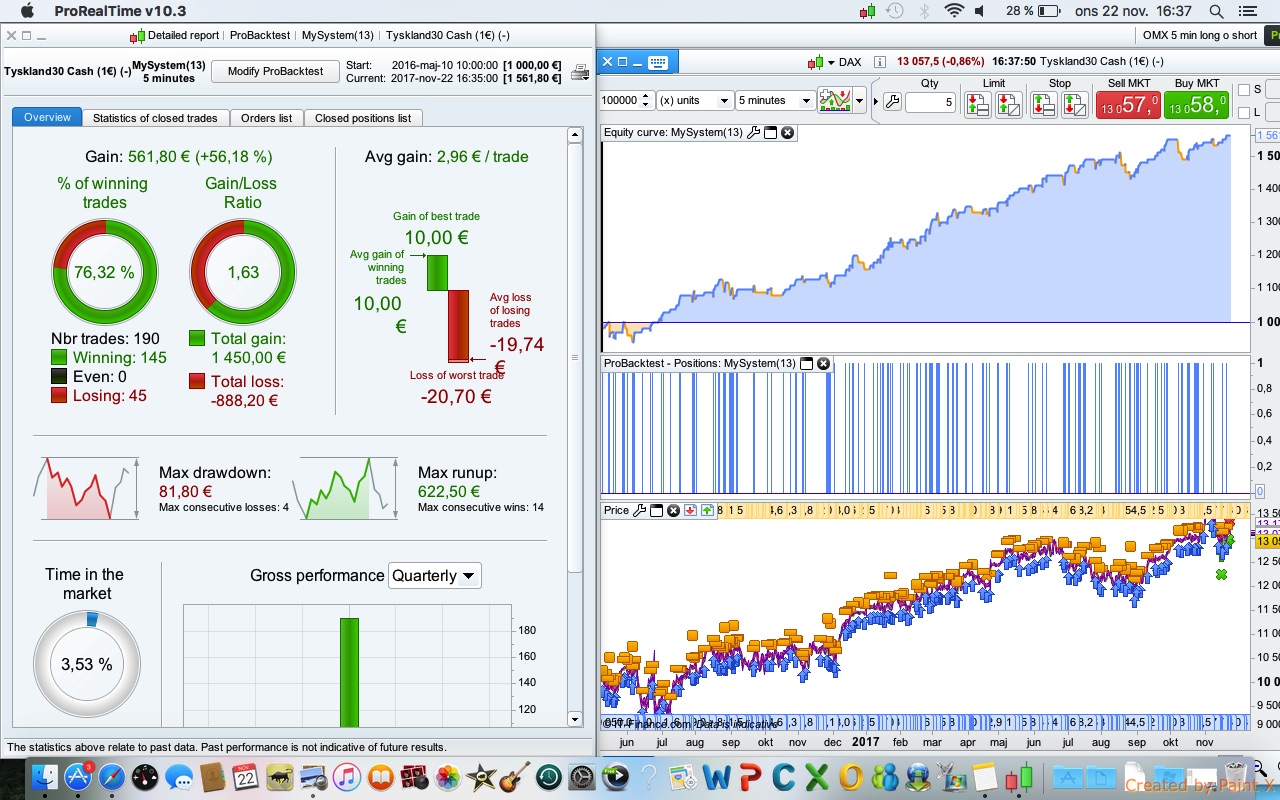The height and width of the screenshot is (800, 1280).
Task: Click the winning trades percentage donut chart
Action: 105,272
